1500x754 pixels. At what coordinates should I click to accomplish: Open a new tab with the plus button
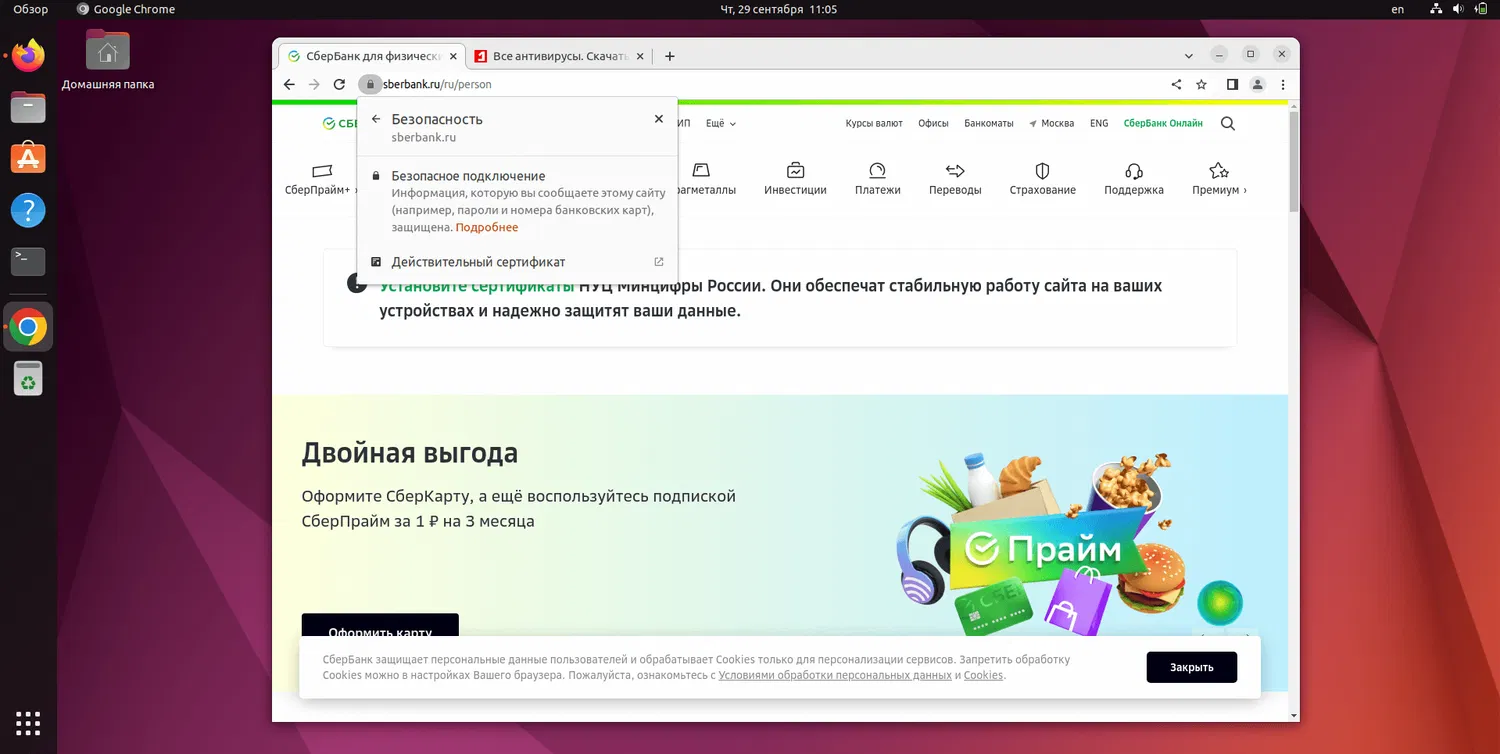670,56
